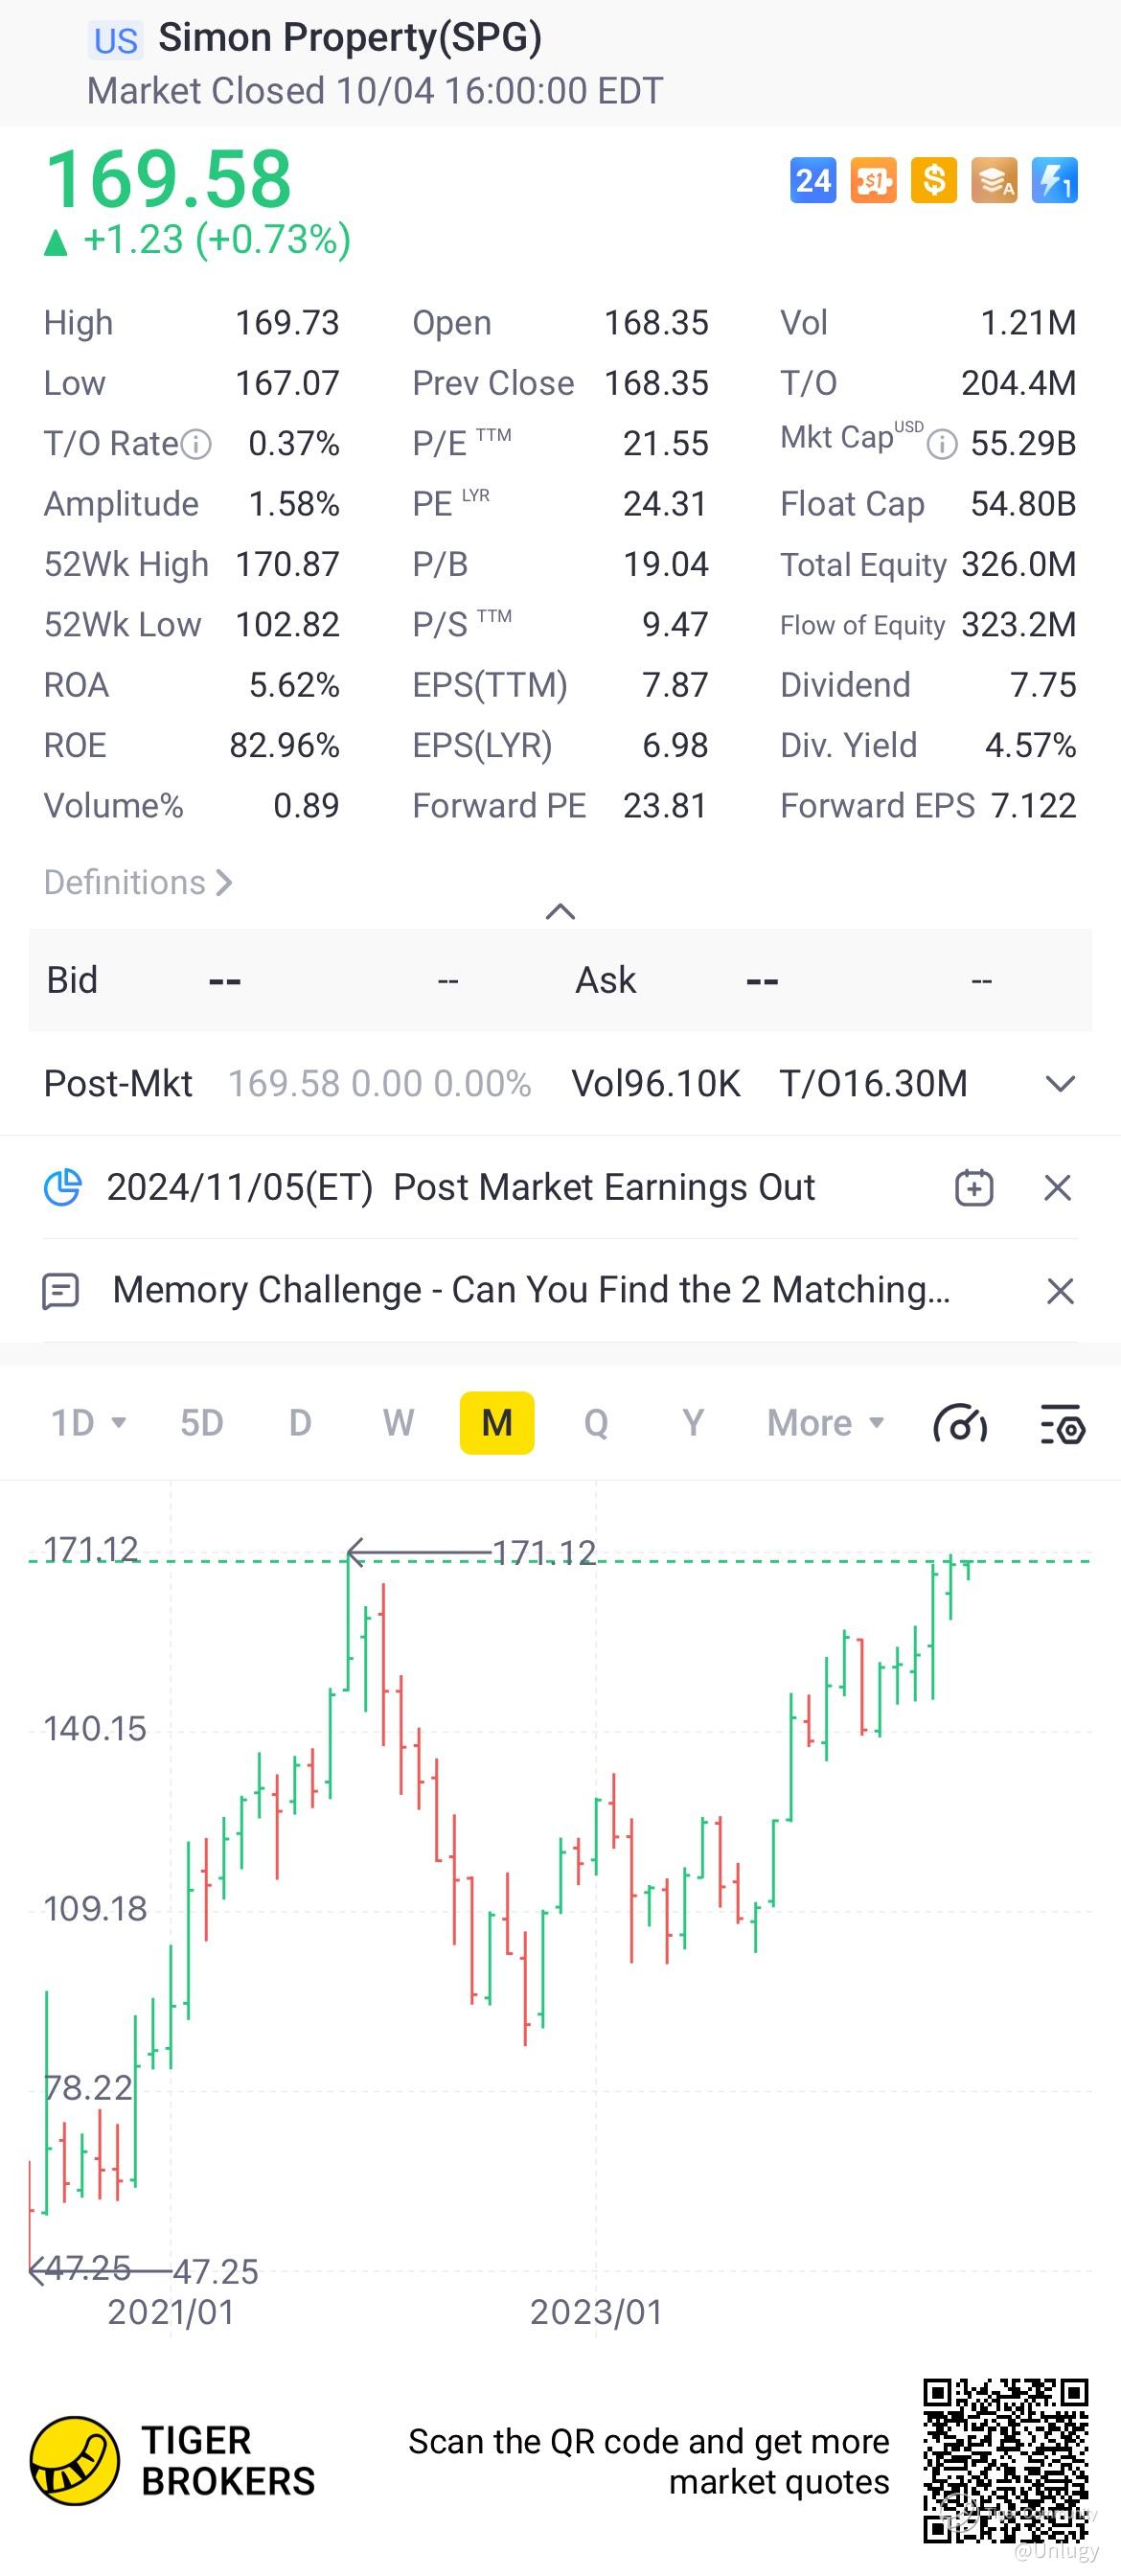Tap the blue 24-hour trading icon

813,181
